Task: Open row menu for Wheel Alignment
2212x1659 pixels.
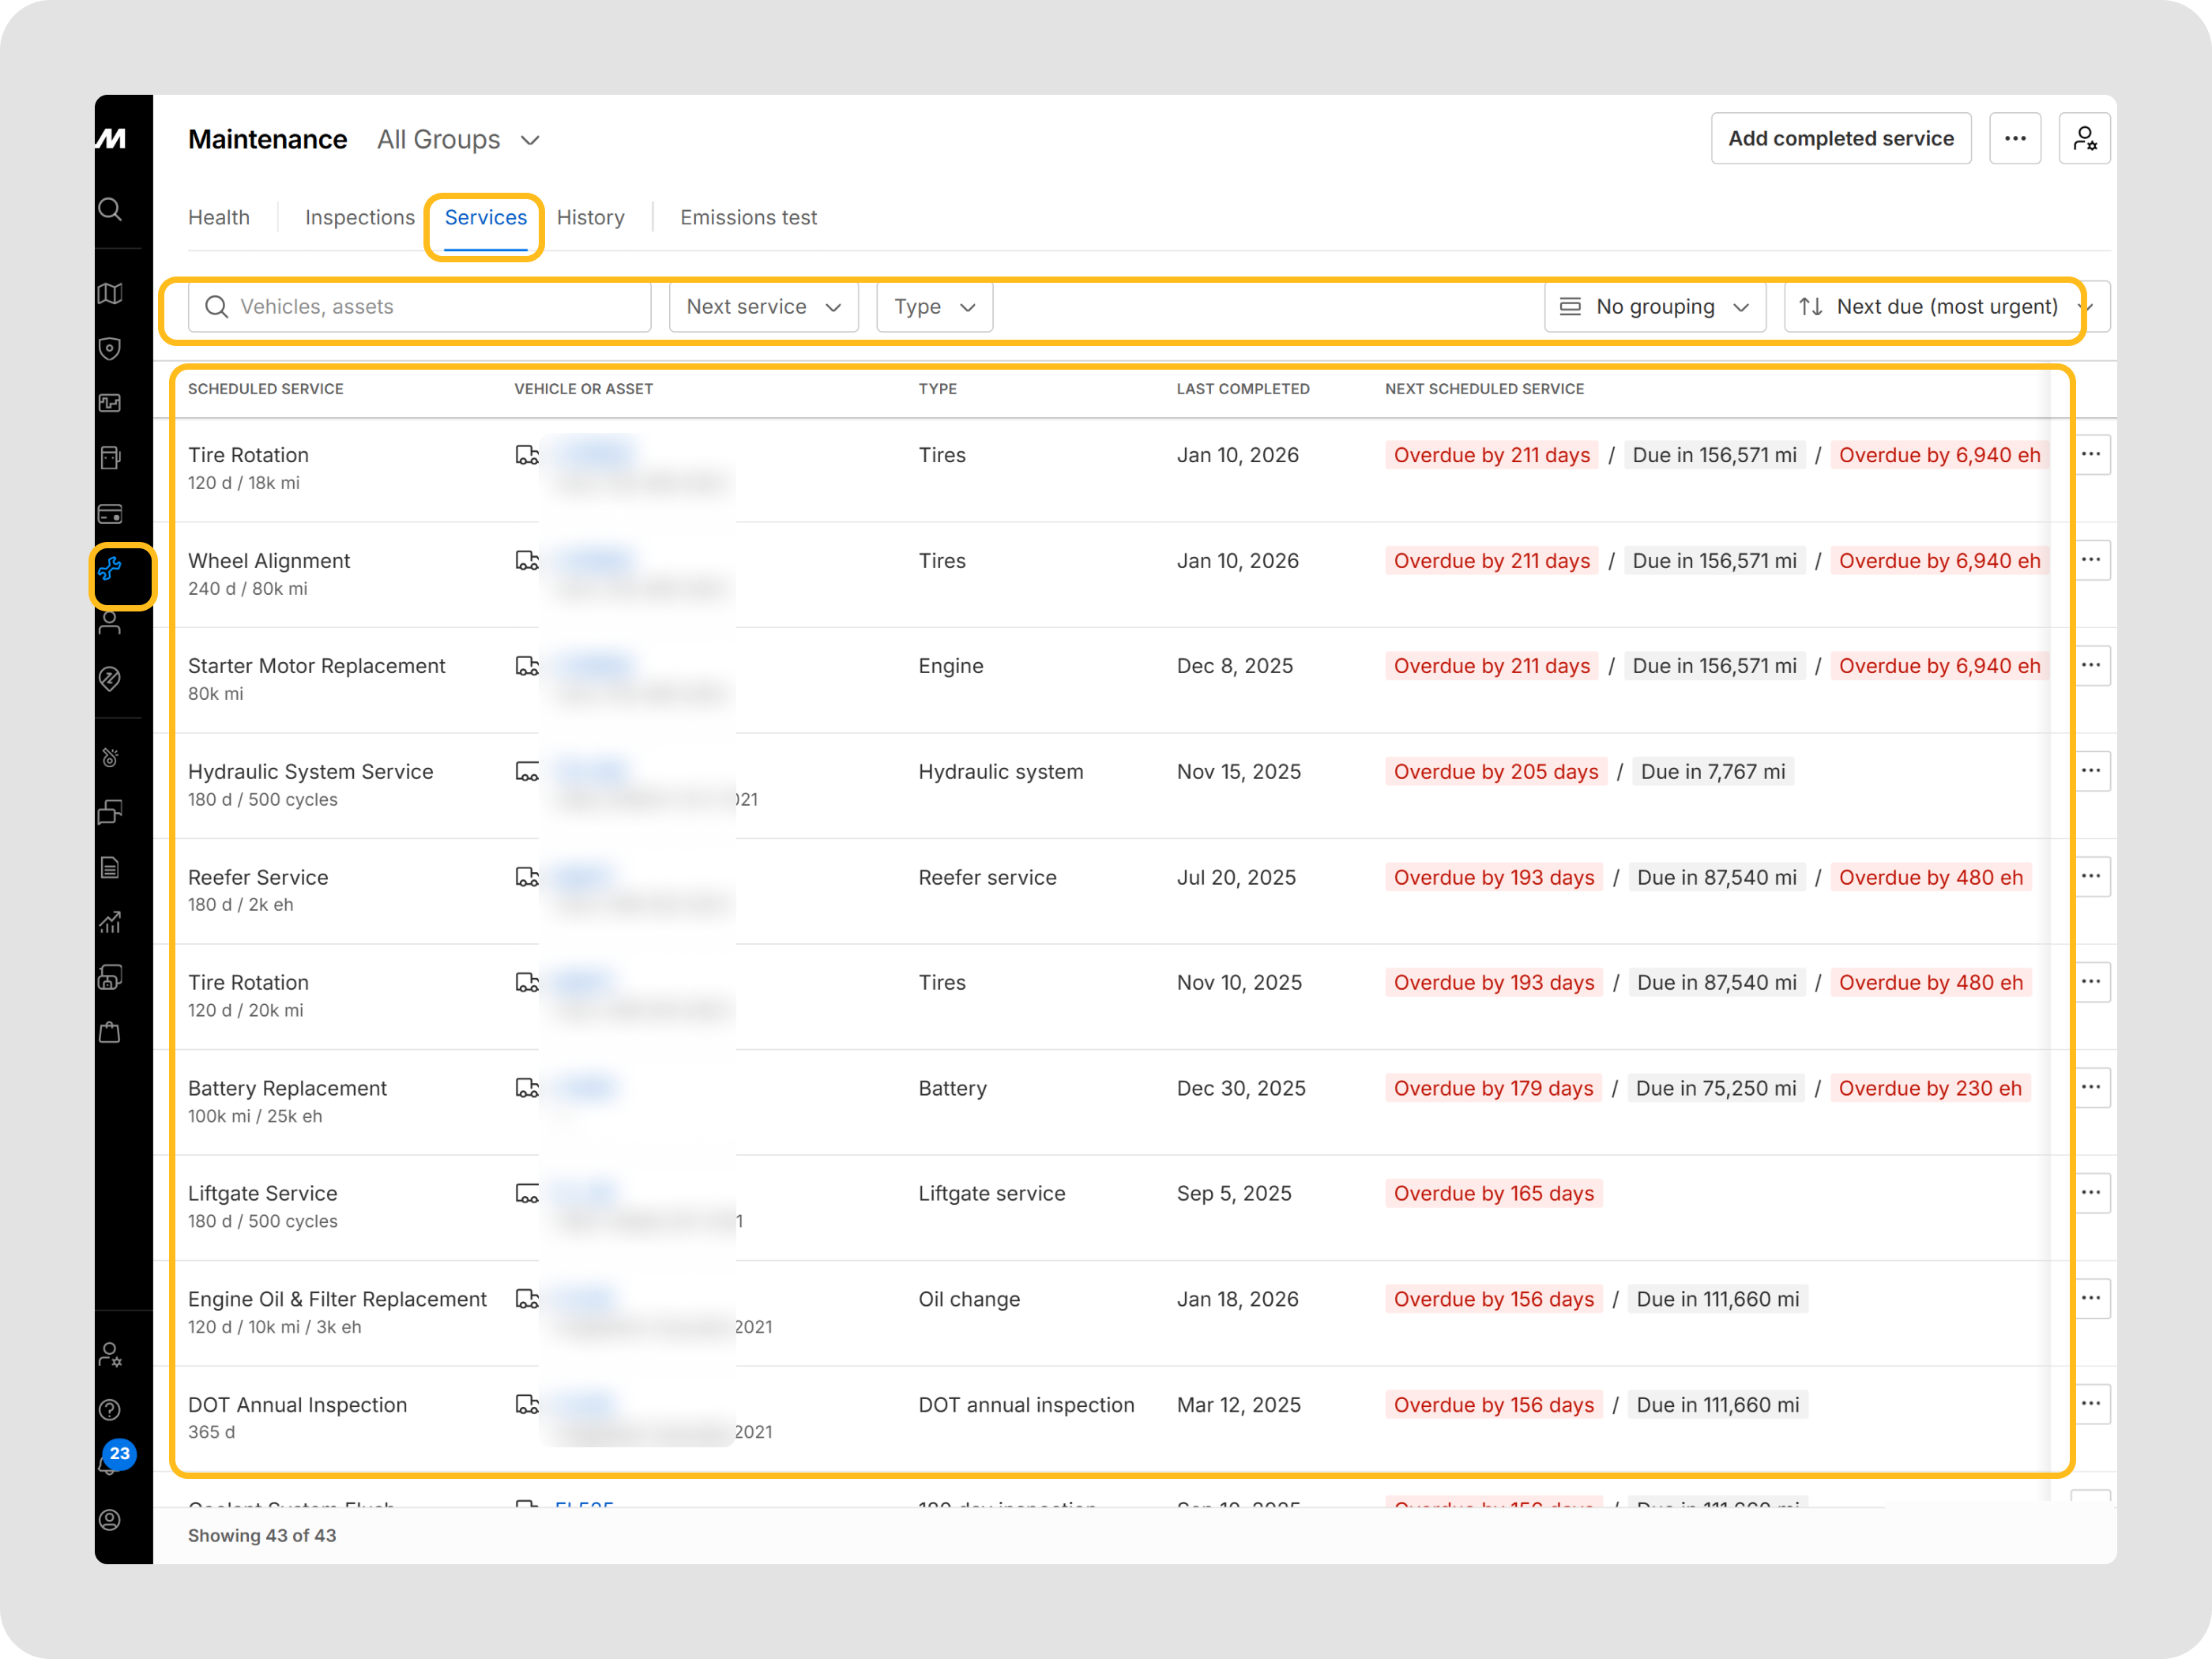Action: [2090, 560]
